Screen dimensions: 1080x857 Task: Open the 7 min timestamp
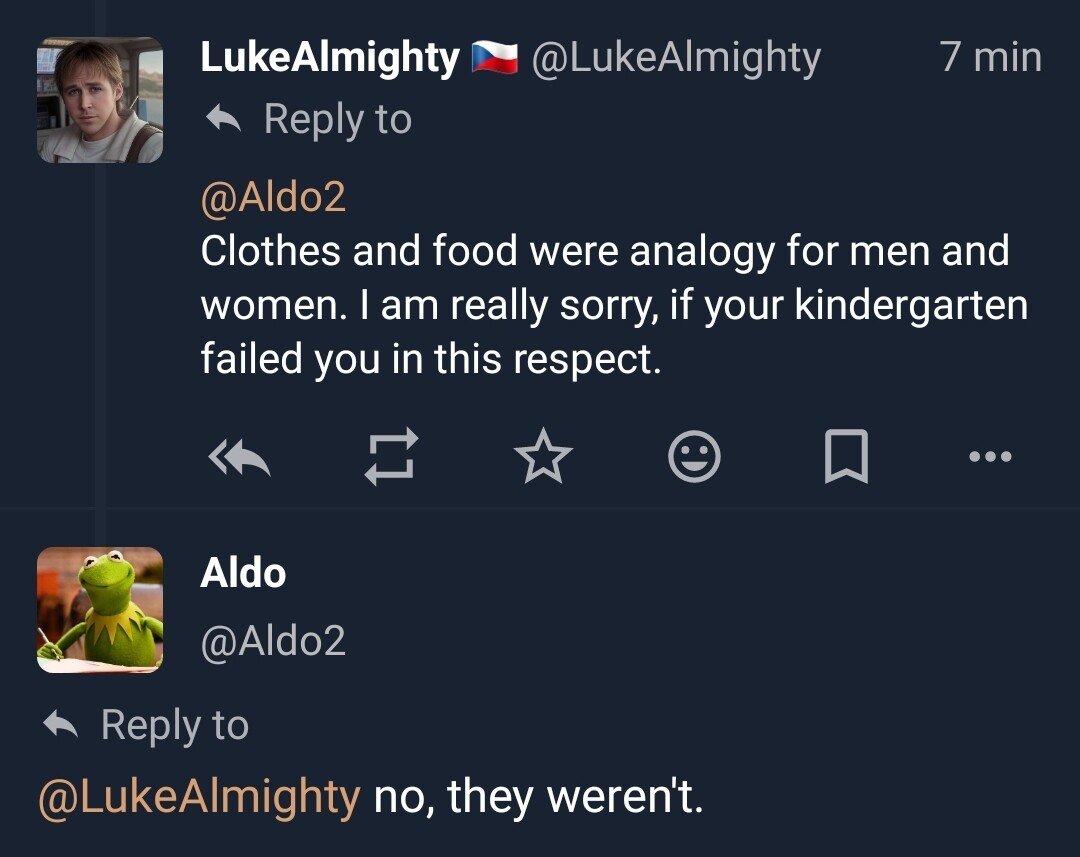pyautogui.click(x=990, y=58)
